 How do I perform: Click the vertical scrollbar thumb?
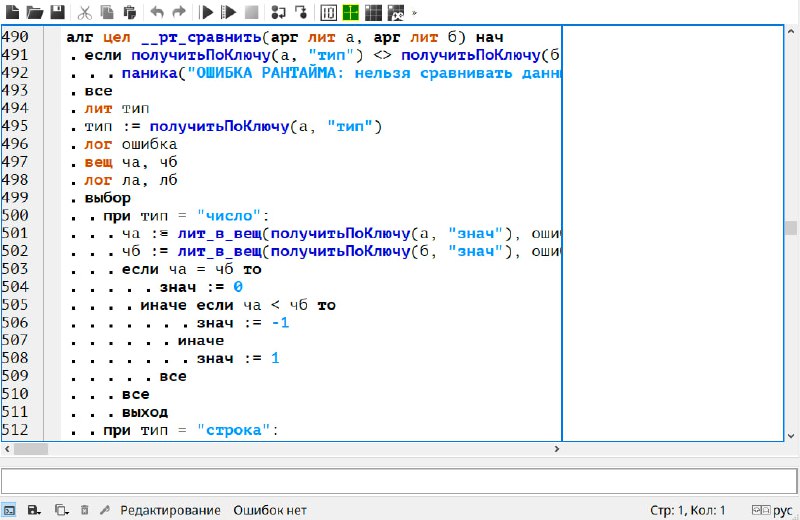(791, 227)
